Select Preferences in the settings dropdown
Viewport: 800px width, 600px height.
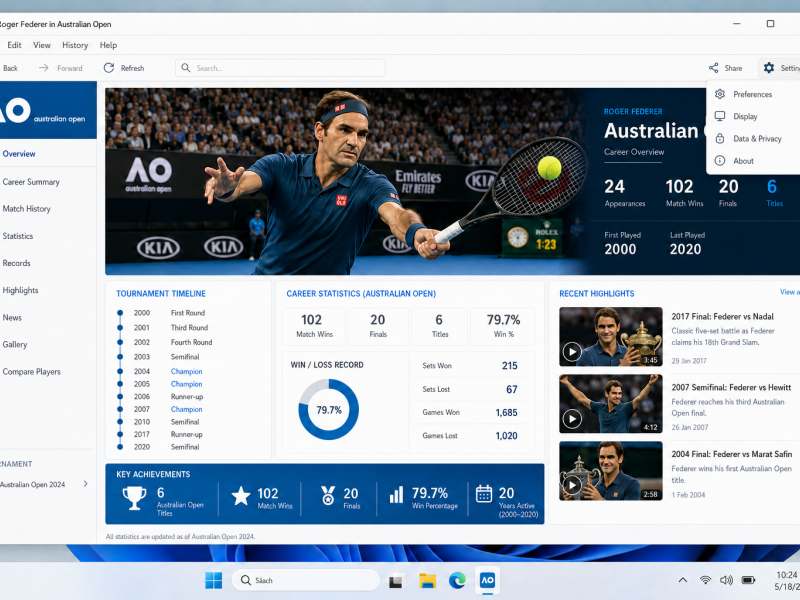click(752, 94)
